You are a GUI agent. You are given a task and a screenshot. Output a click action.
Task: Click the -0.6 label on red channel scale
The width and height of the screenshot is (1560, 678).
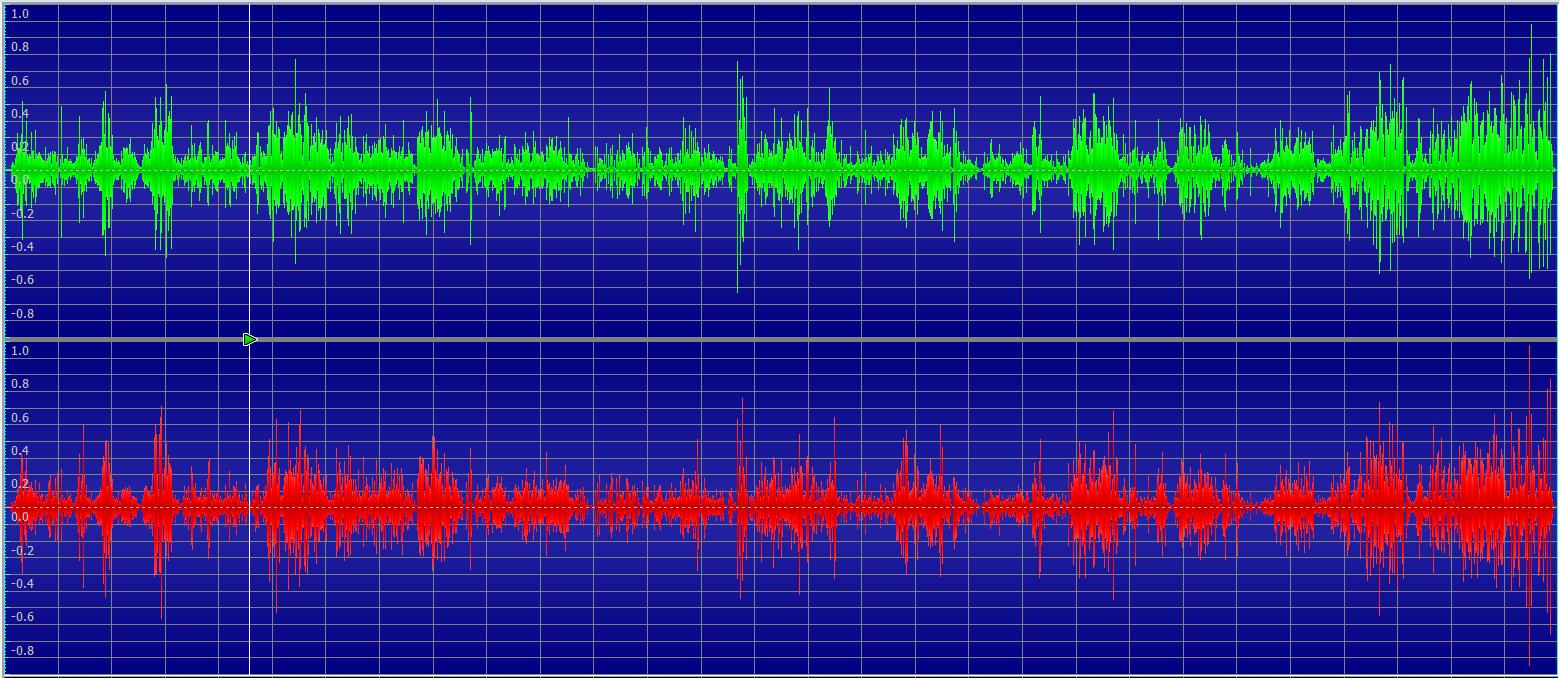pyautogui.click(x=21, y=617)
